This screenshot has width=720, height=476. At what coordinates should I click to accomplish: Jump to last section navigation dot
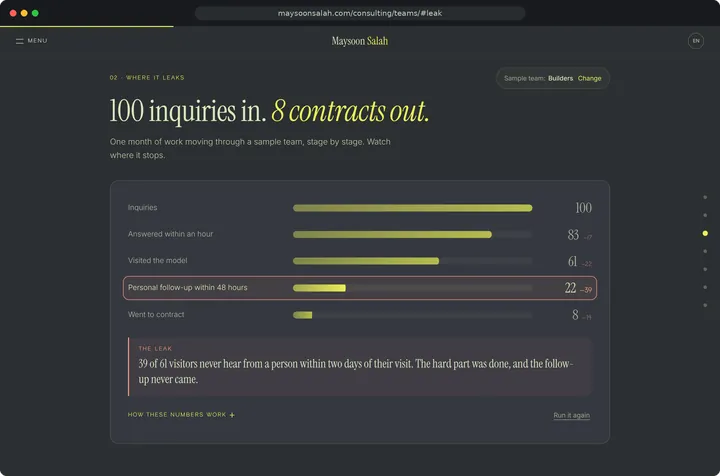coord(705,305)
